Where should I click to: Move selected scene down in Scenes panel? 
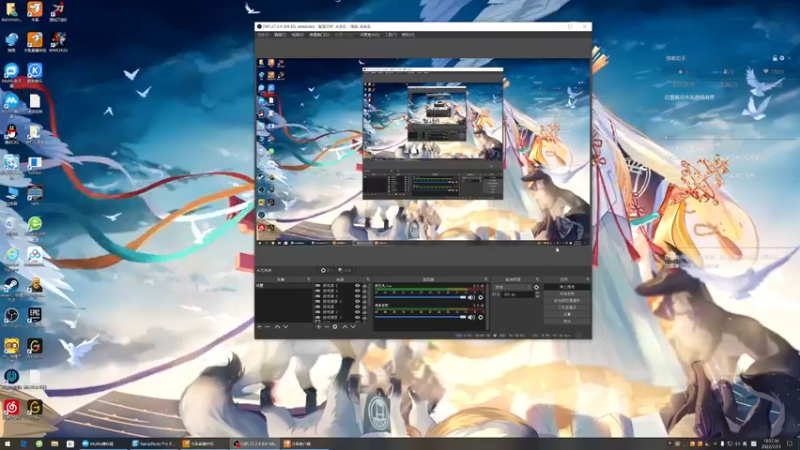(286, 327)
